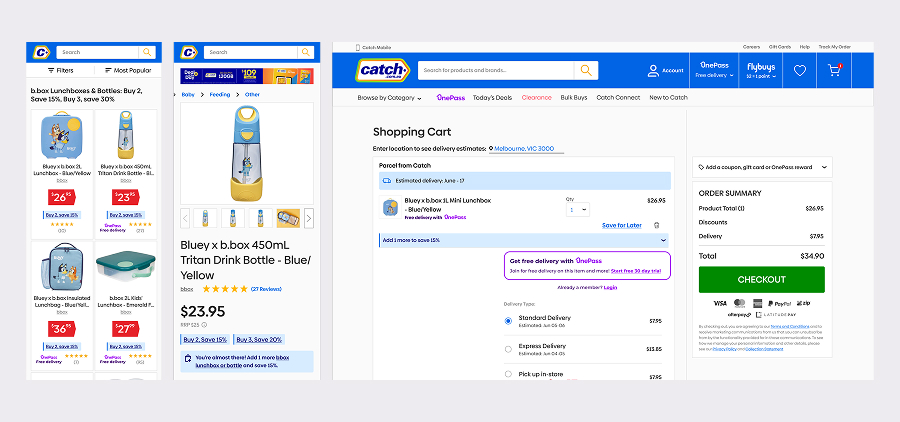Click the catch.com.au logo in the cart page

coord(382,70)
